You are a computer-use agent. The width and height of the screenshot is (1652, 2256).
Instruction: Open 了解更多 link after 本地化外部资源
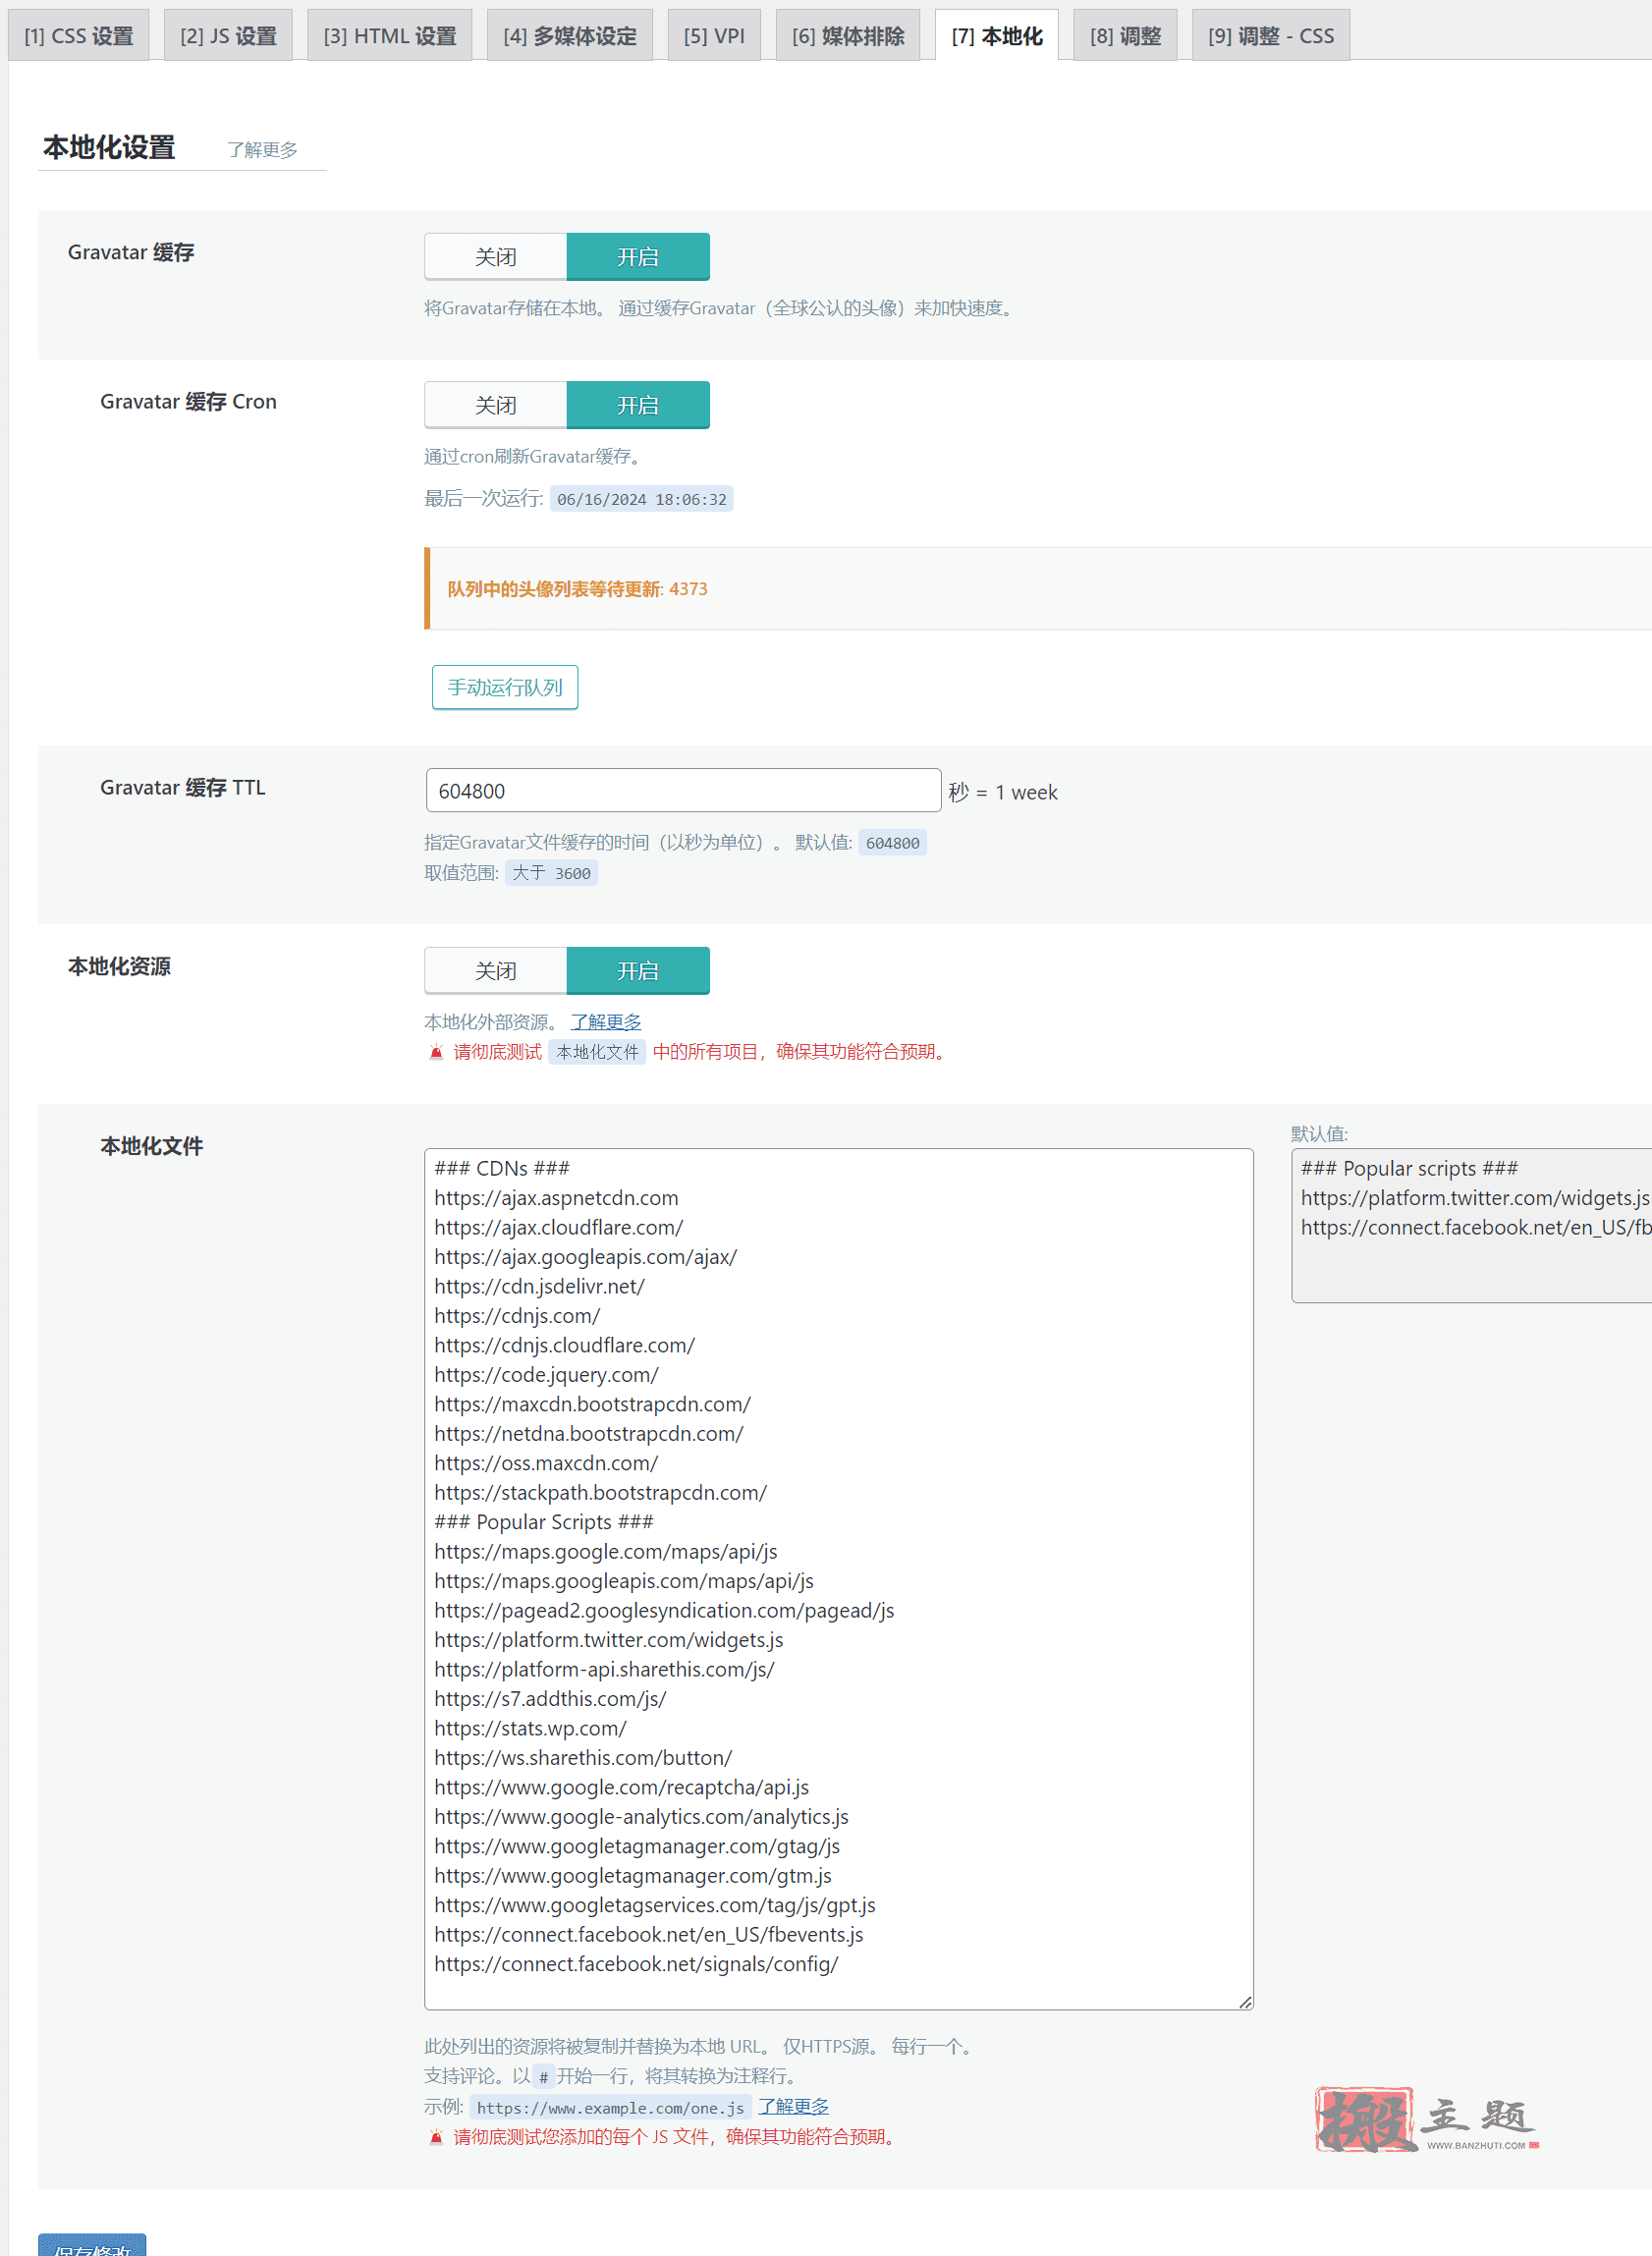point(606,1022)
